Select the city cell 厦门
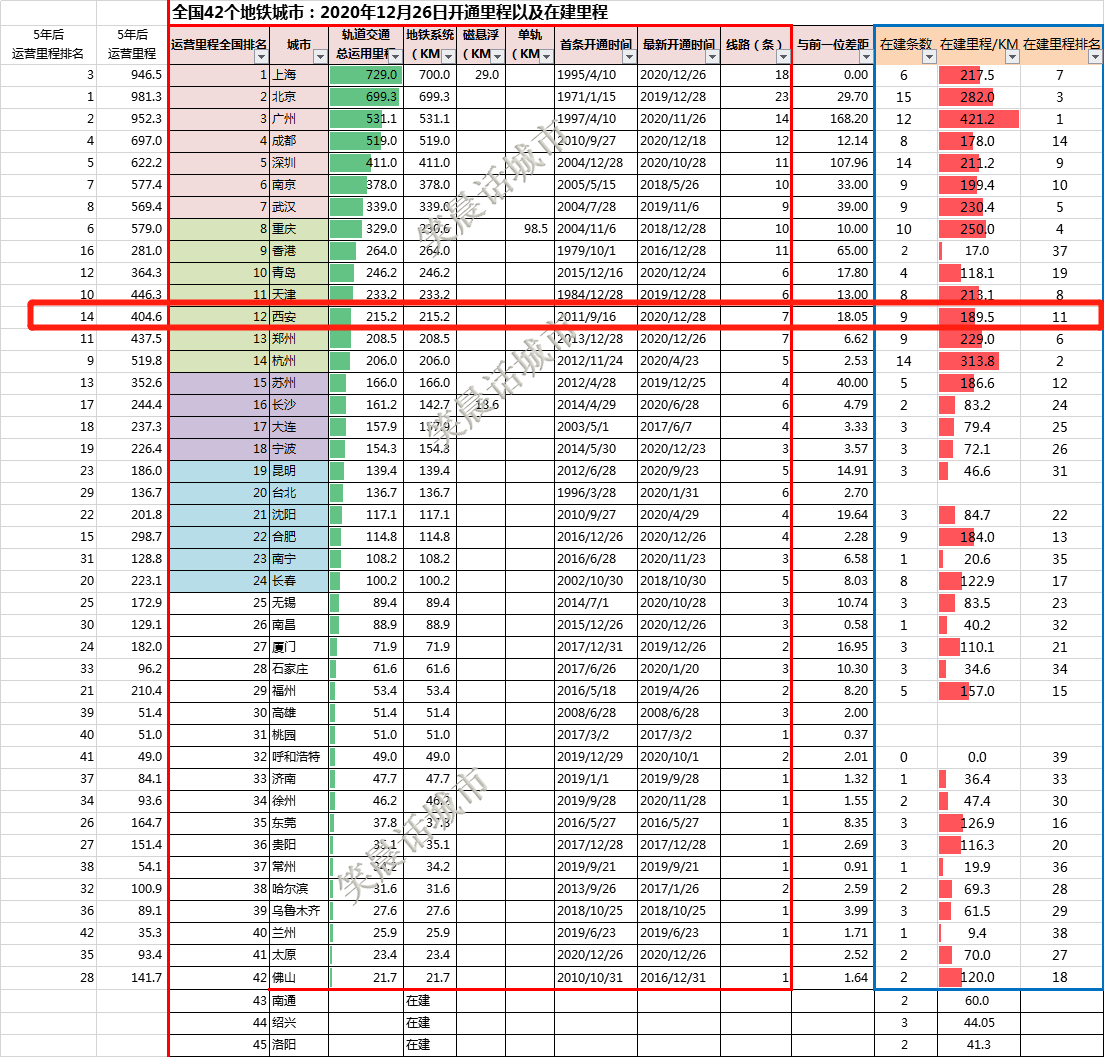This screenshot has width=1104, height=1057. pyautogui.click(x=299, y=646)
